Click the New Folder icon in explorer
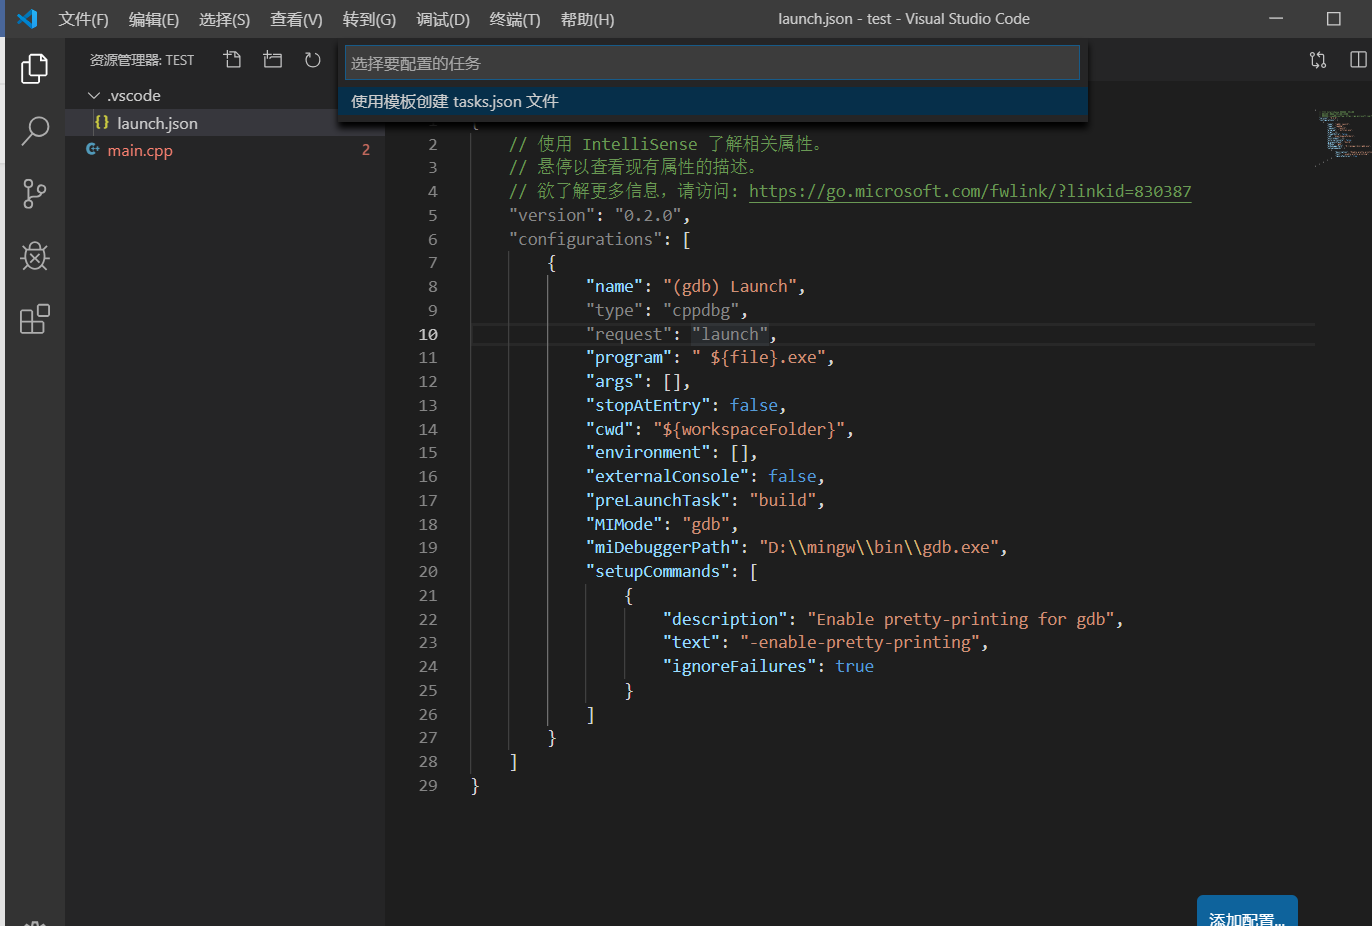The image size is (1372, 926). tap(272, 60)
